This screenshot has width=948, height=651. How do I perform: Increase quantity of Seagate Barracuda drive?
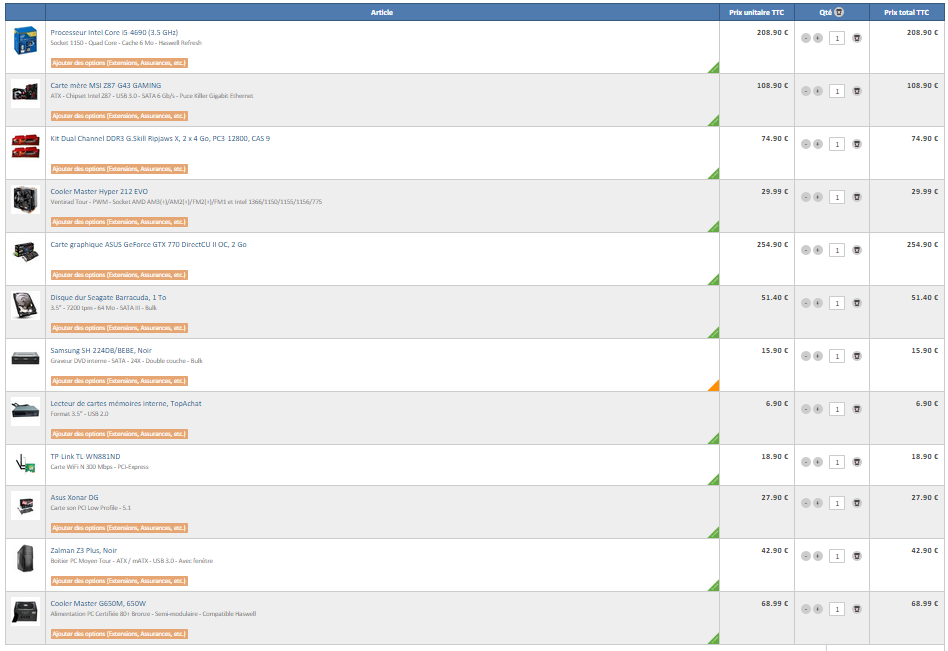point(817,303)
